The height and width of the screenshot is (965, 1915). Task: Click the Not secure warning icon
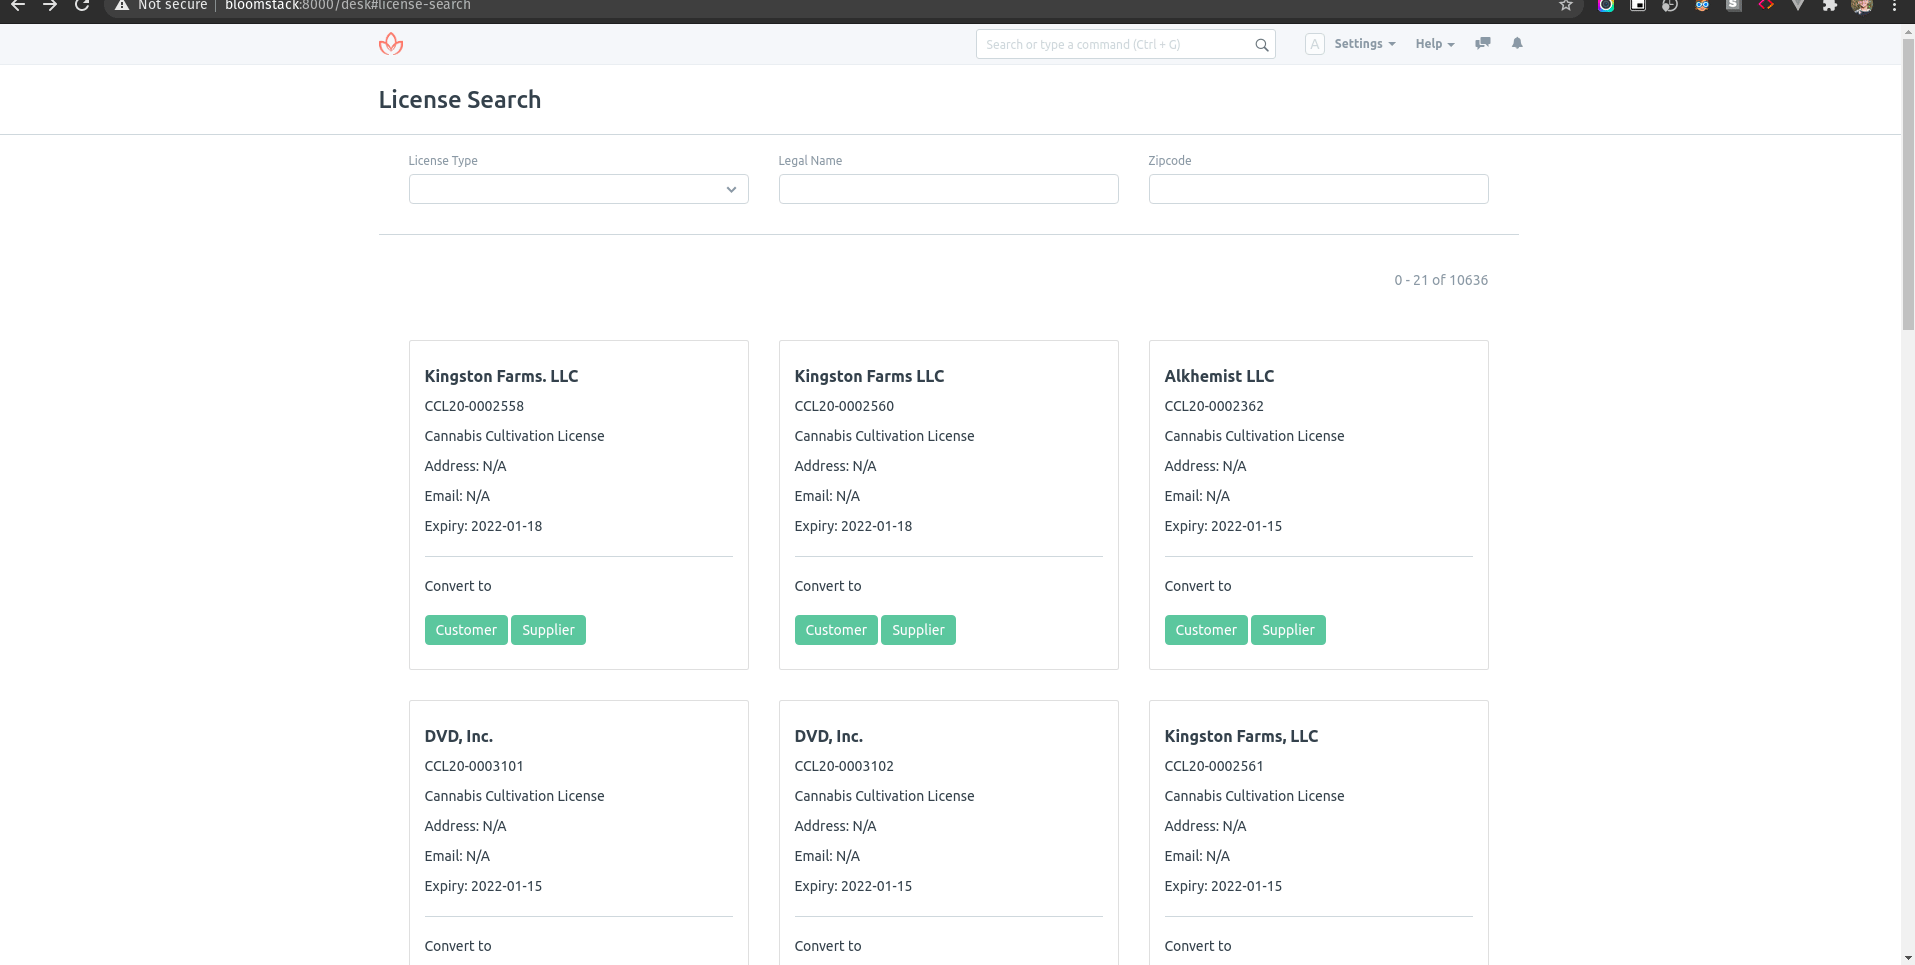122,6
